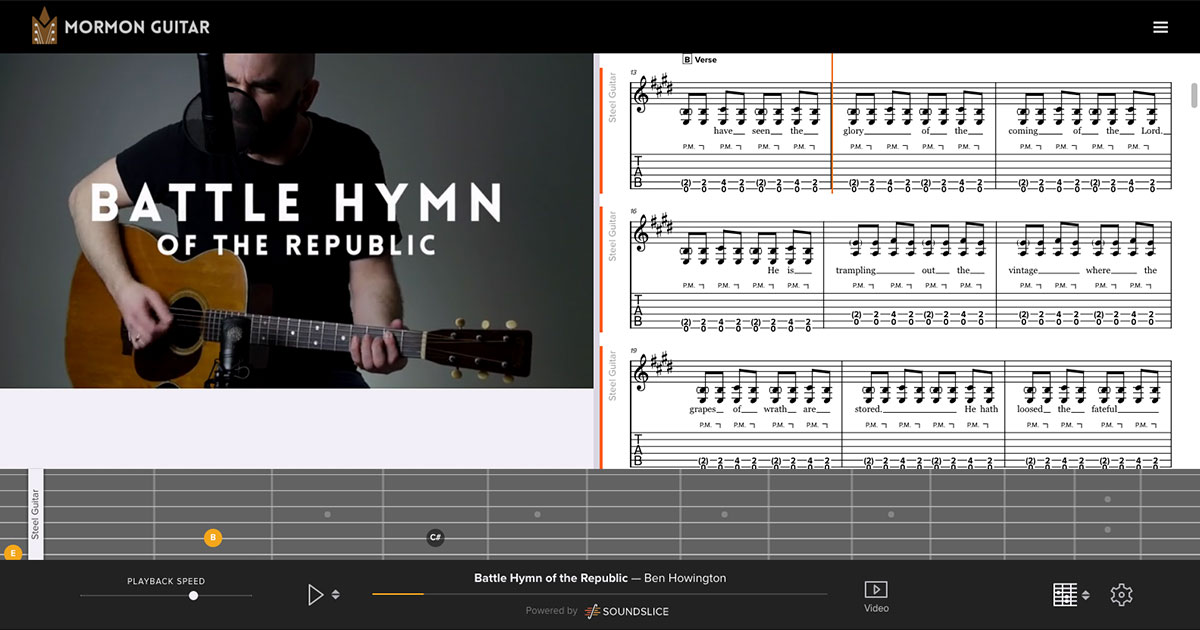The height and width of the screenshot is (630, 1200).
Task: Toggle the Video display button
Action: (x=875, y=597)
